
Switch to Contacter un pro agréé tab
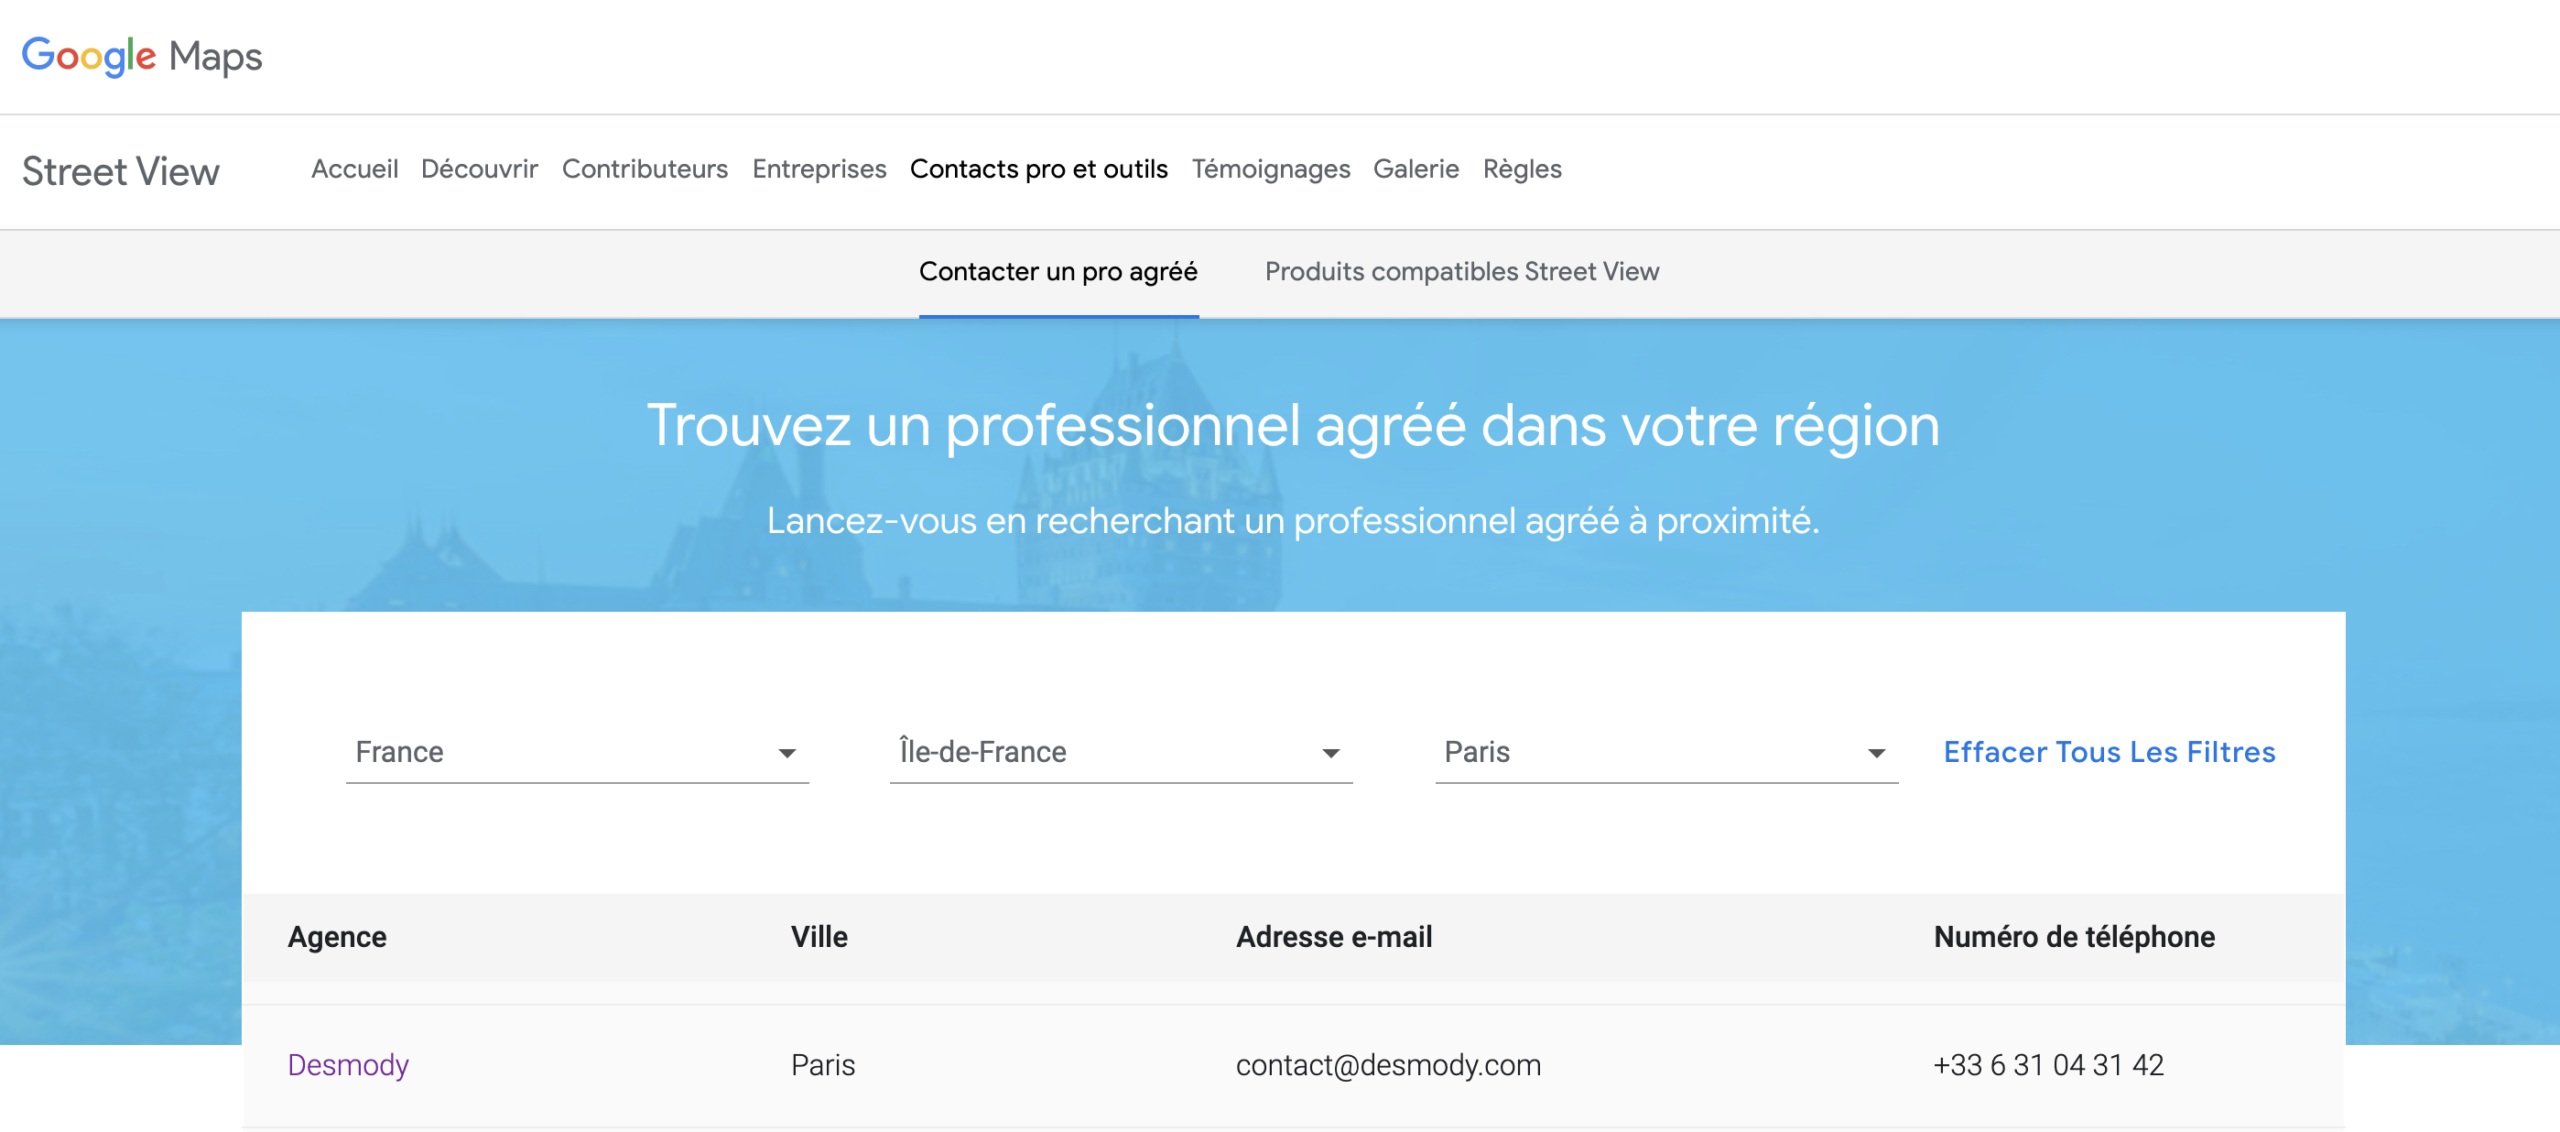1058,272
